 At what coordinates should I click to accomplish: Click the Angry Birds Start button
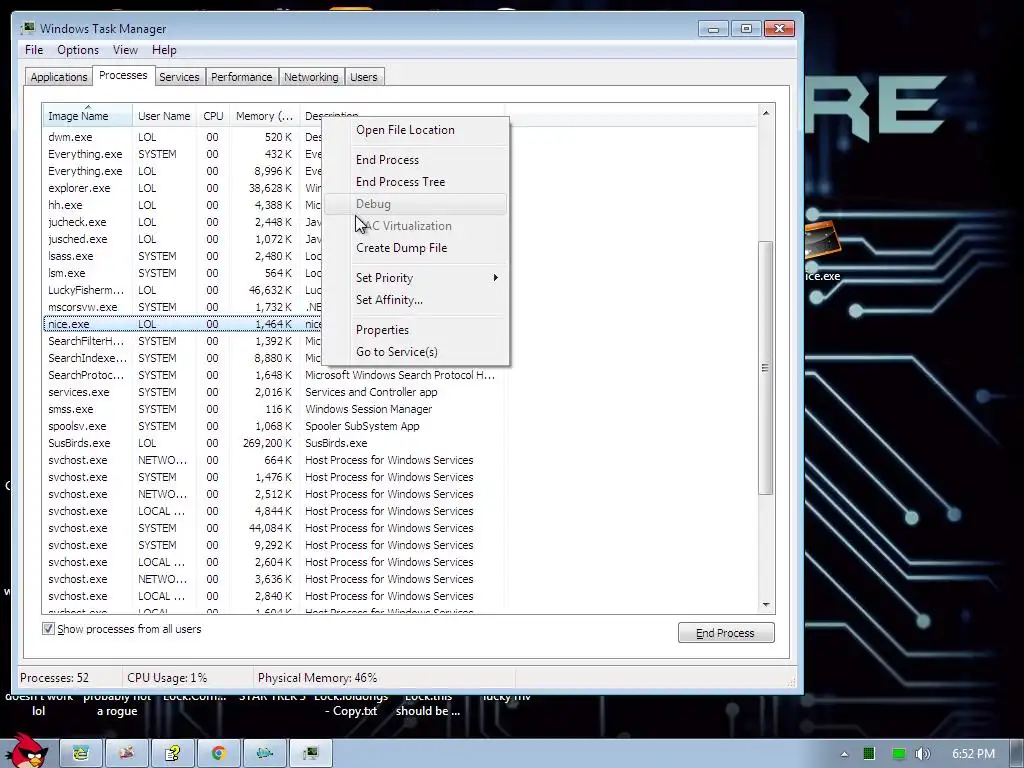point(26,750)
